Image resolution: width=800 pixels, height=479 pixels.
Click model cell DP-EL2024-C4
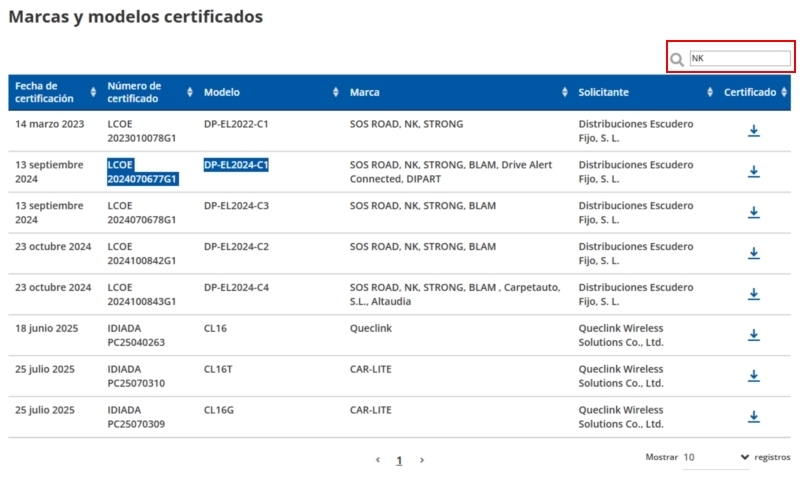pyautogui.click(x=236, y=287)
